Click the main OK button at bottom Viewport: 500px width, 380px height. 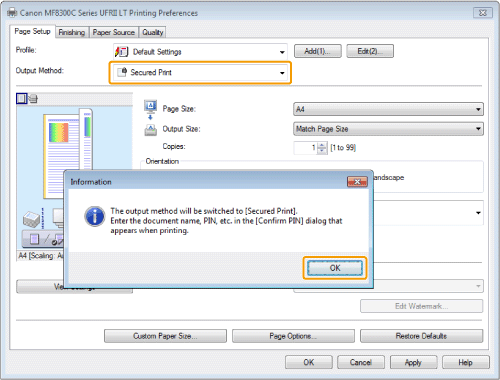[309, 362]
